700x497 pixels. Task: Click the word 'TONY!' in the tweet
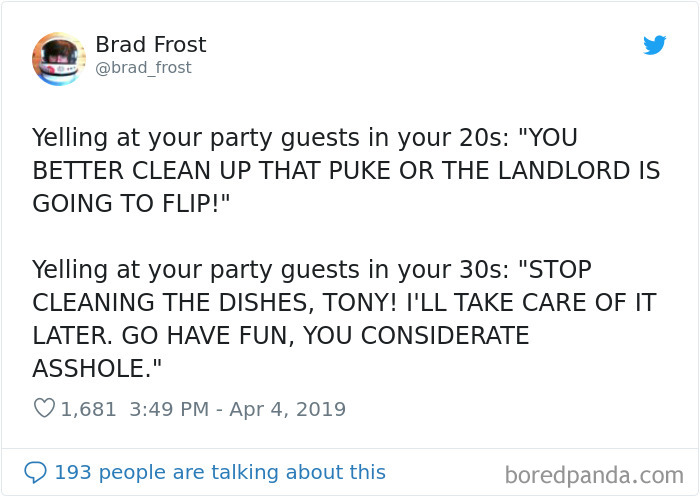click(x=359, y=303)
